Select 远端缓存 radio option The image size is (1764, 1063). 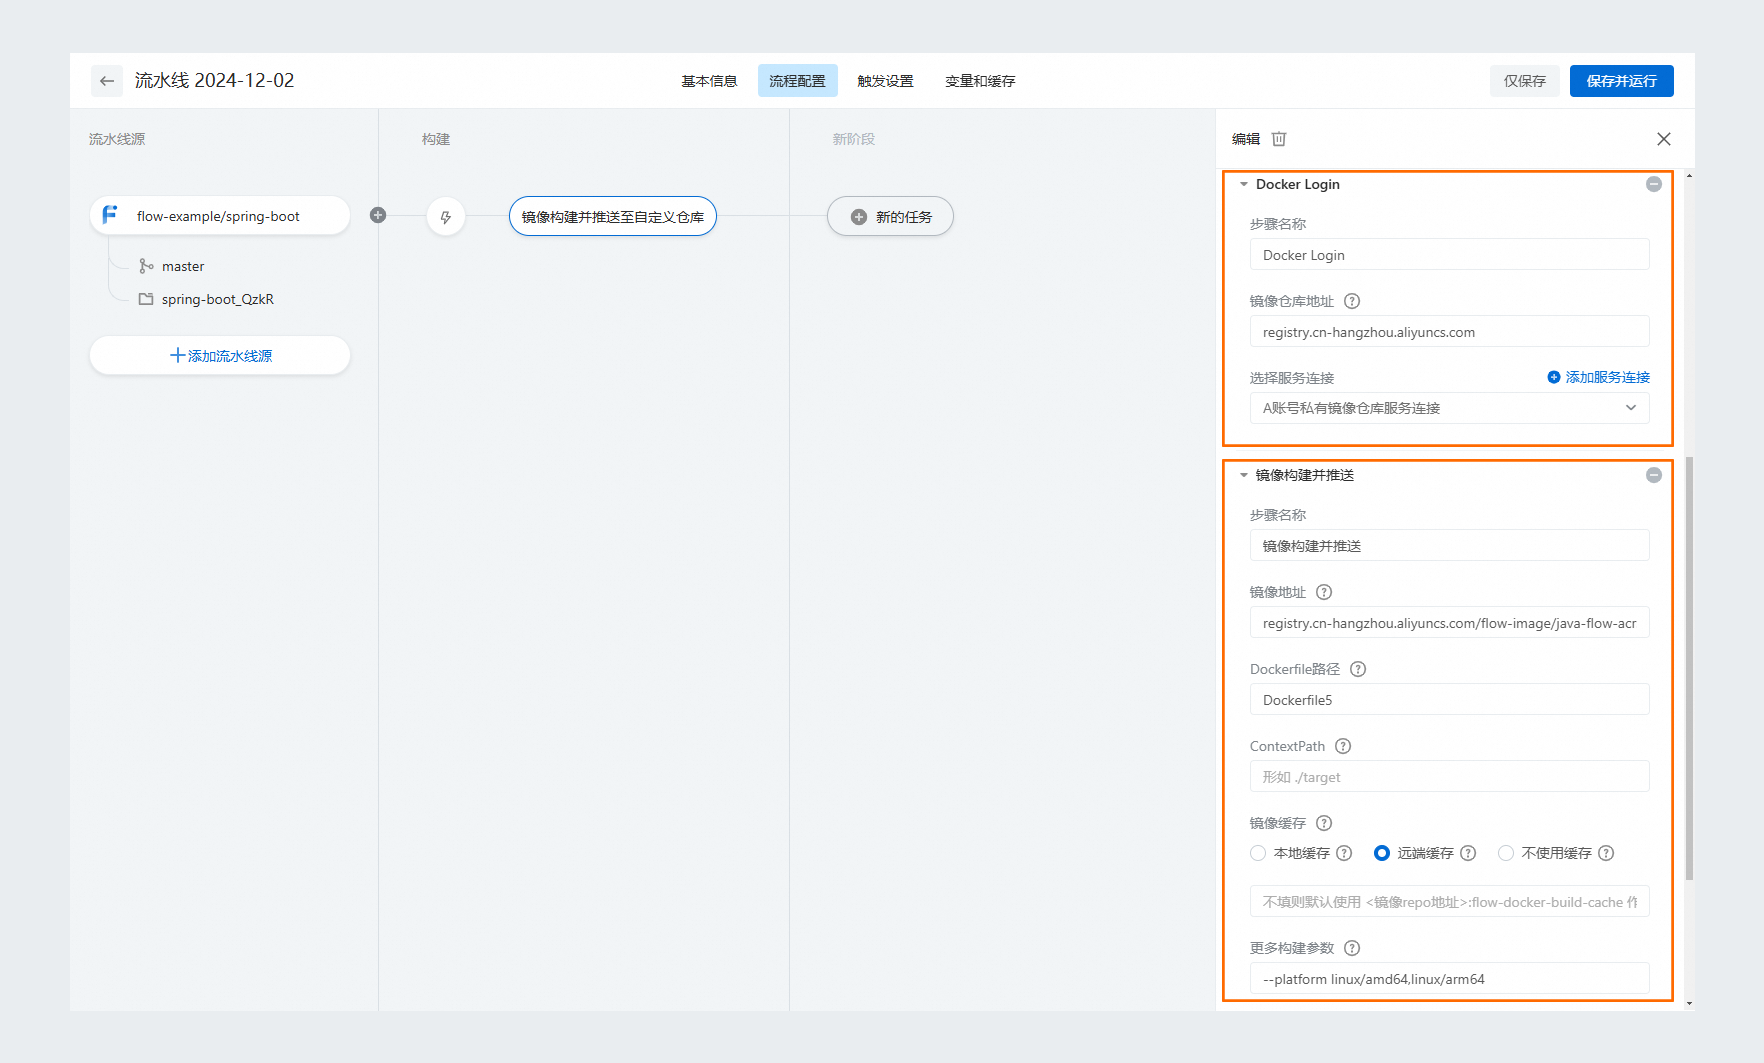click(x=1382, y=853)
